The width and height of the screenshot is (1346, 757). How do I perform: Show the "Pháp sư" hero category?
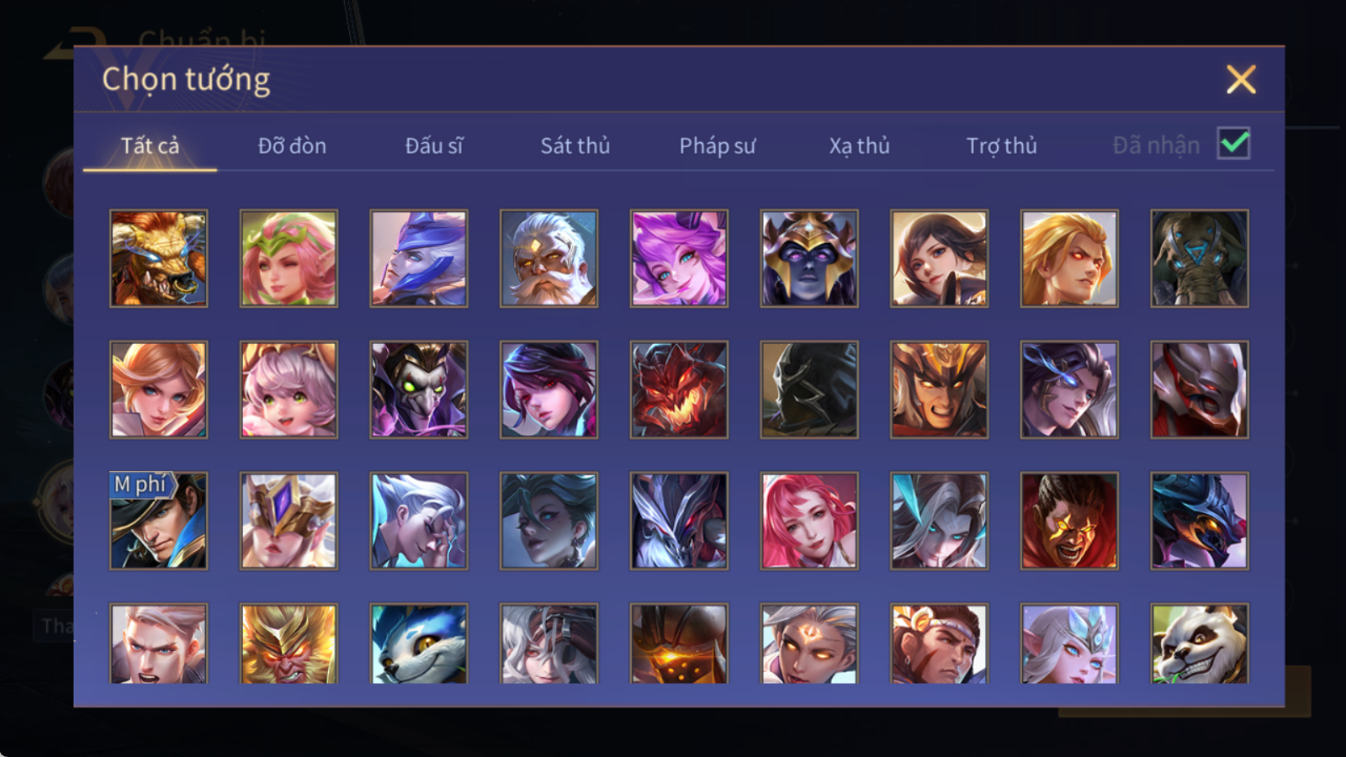click(x=717, y=146)
